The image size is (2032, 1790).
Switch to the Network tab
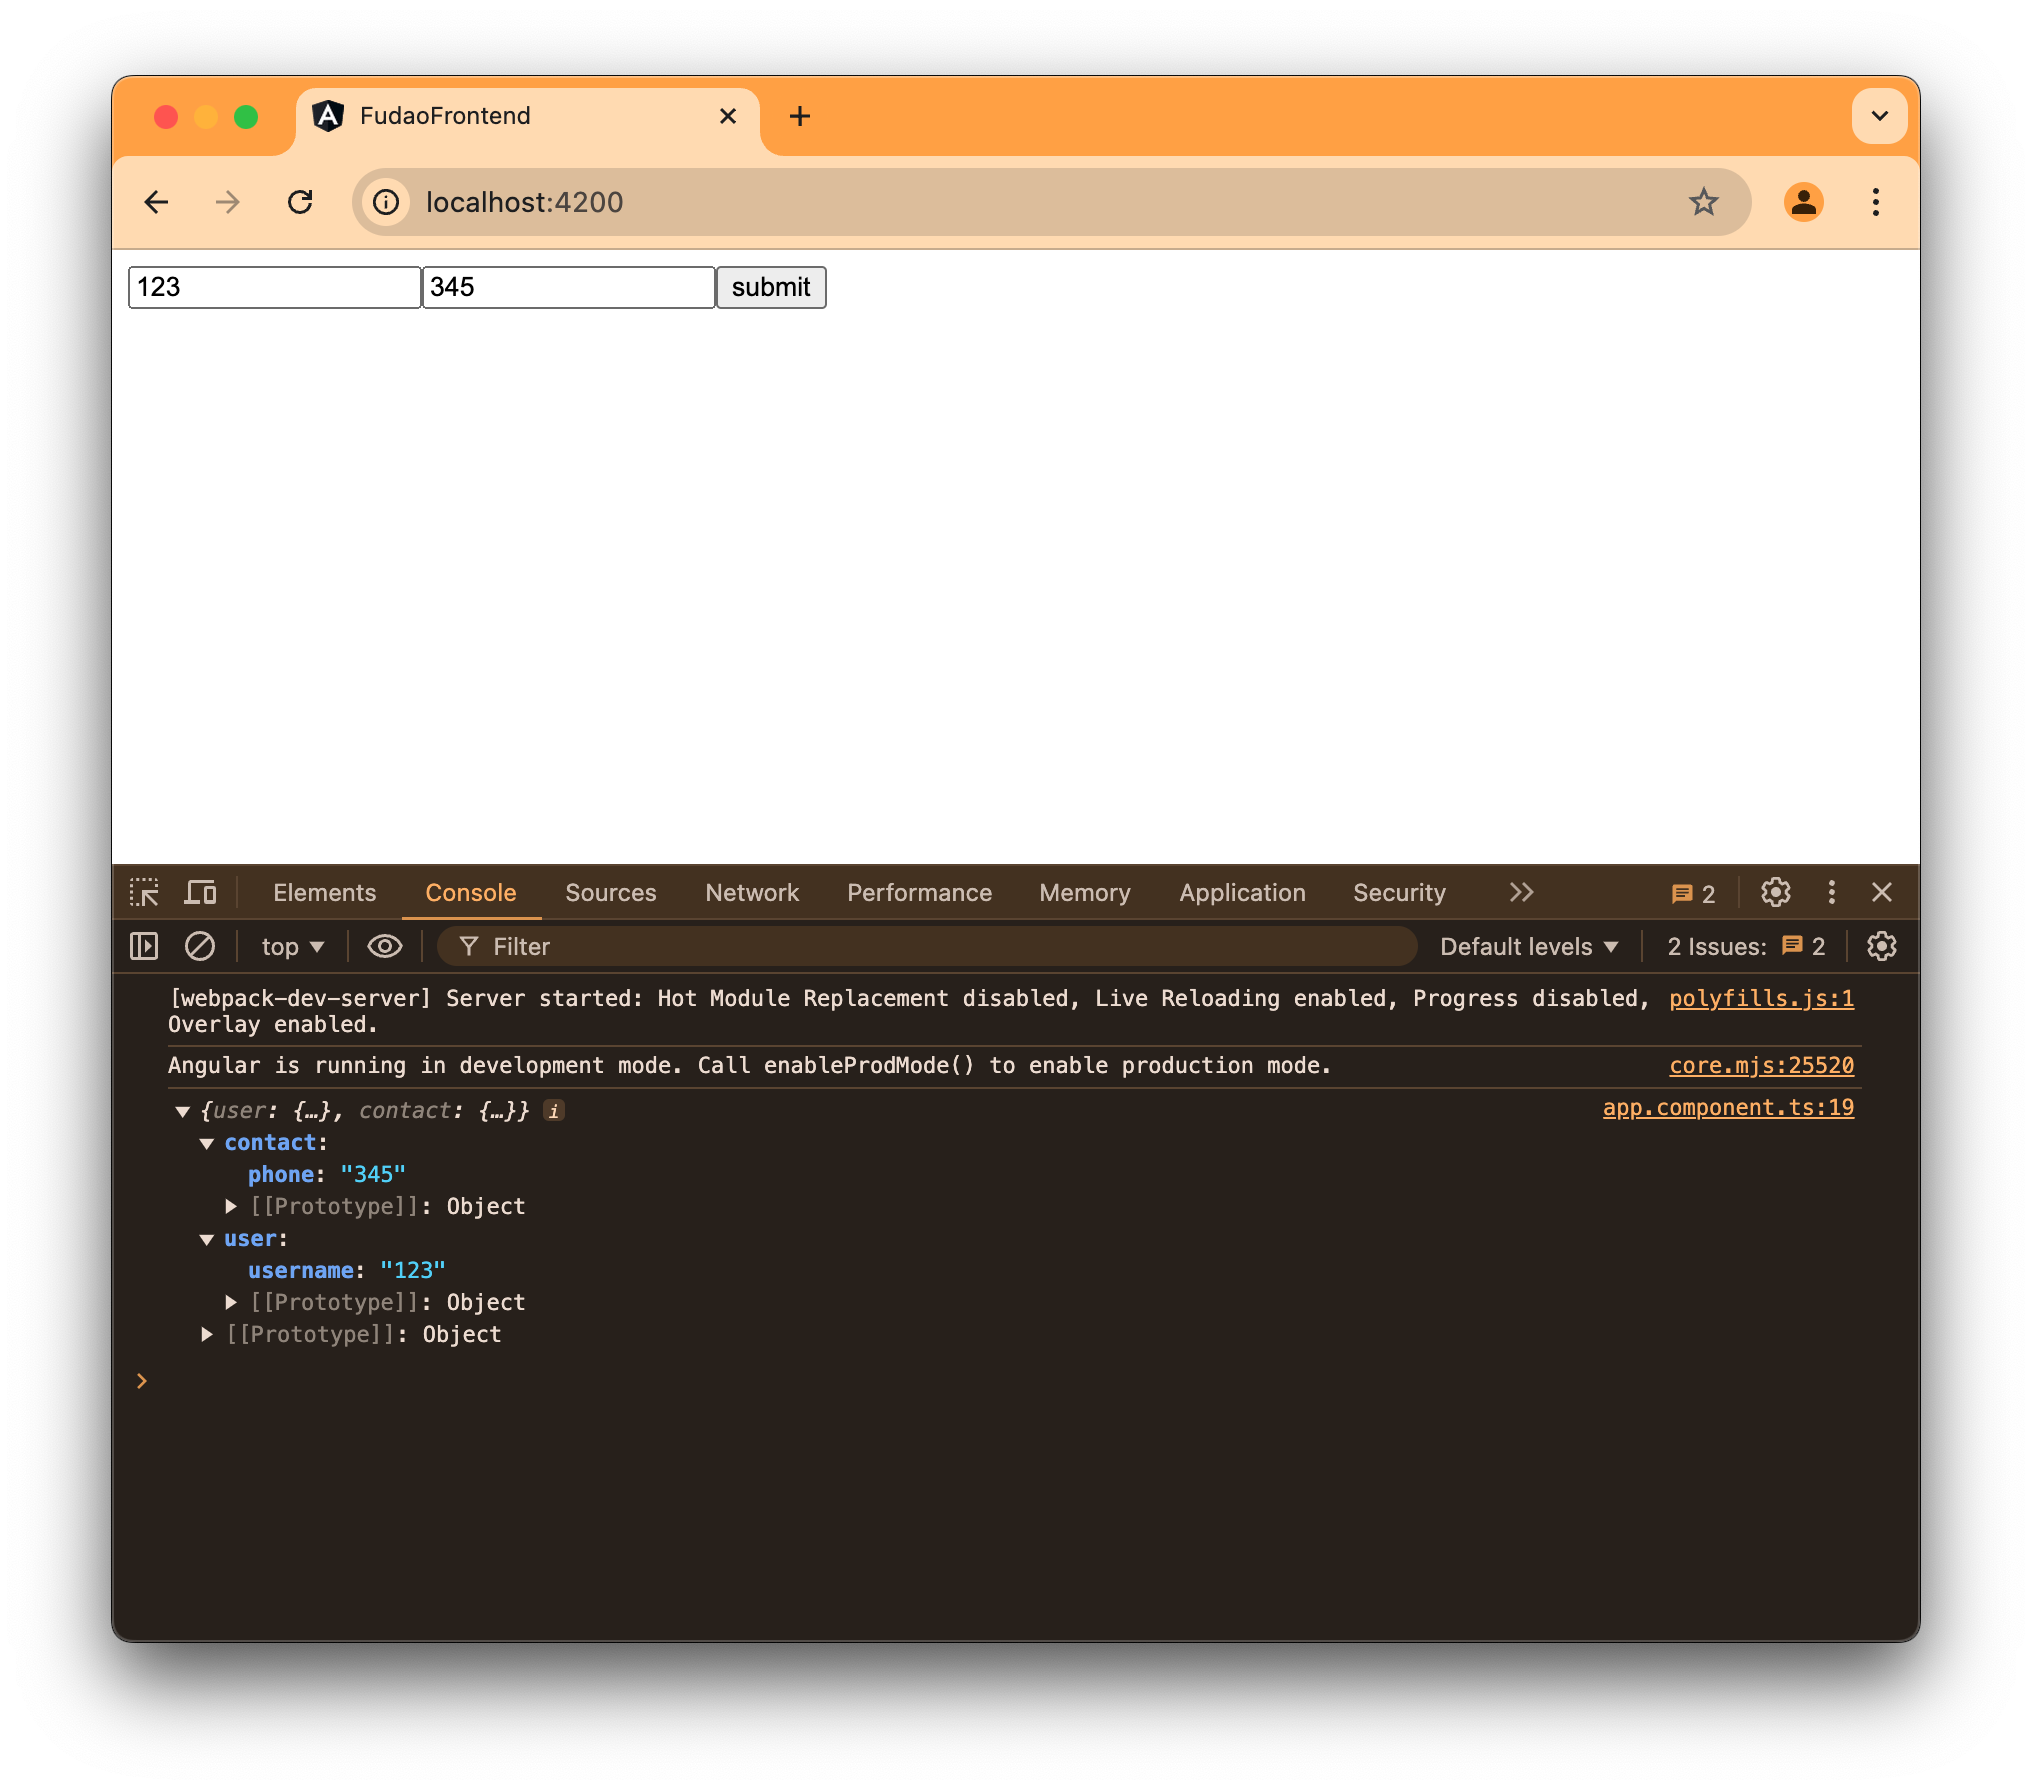pos(752,892)
